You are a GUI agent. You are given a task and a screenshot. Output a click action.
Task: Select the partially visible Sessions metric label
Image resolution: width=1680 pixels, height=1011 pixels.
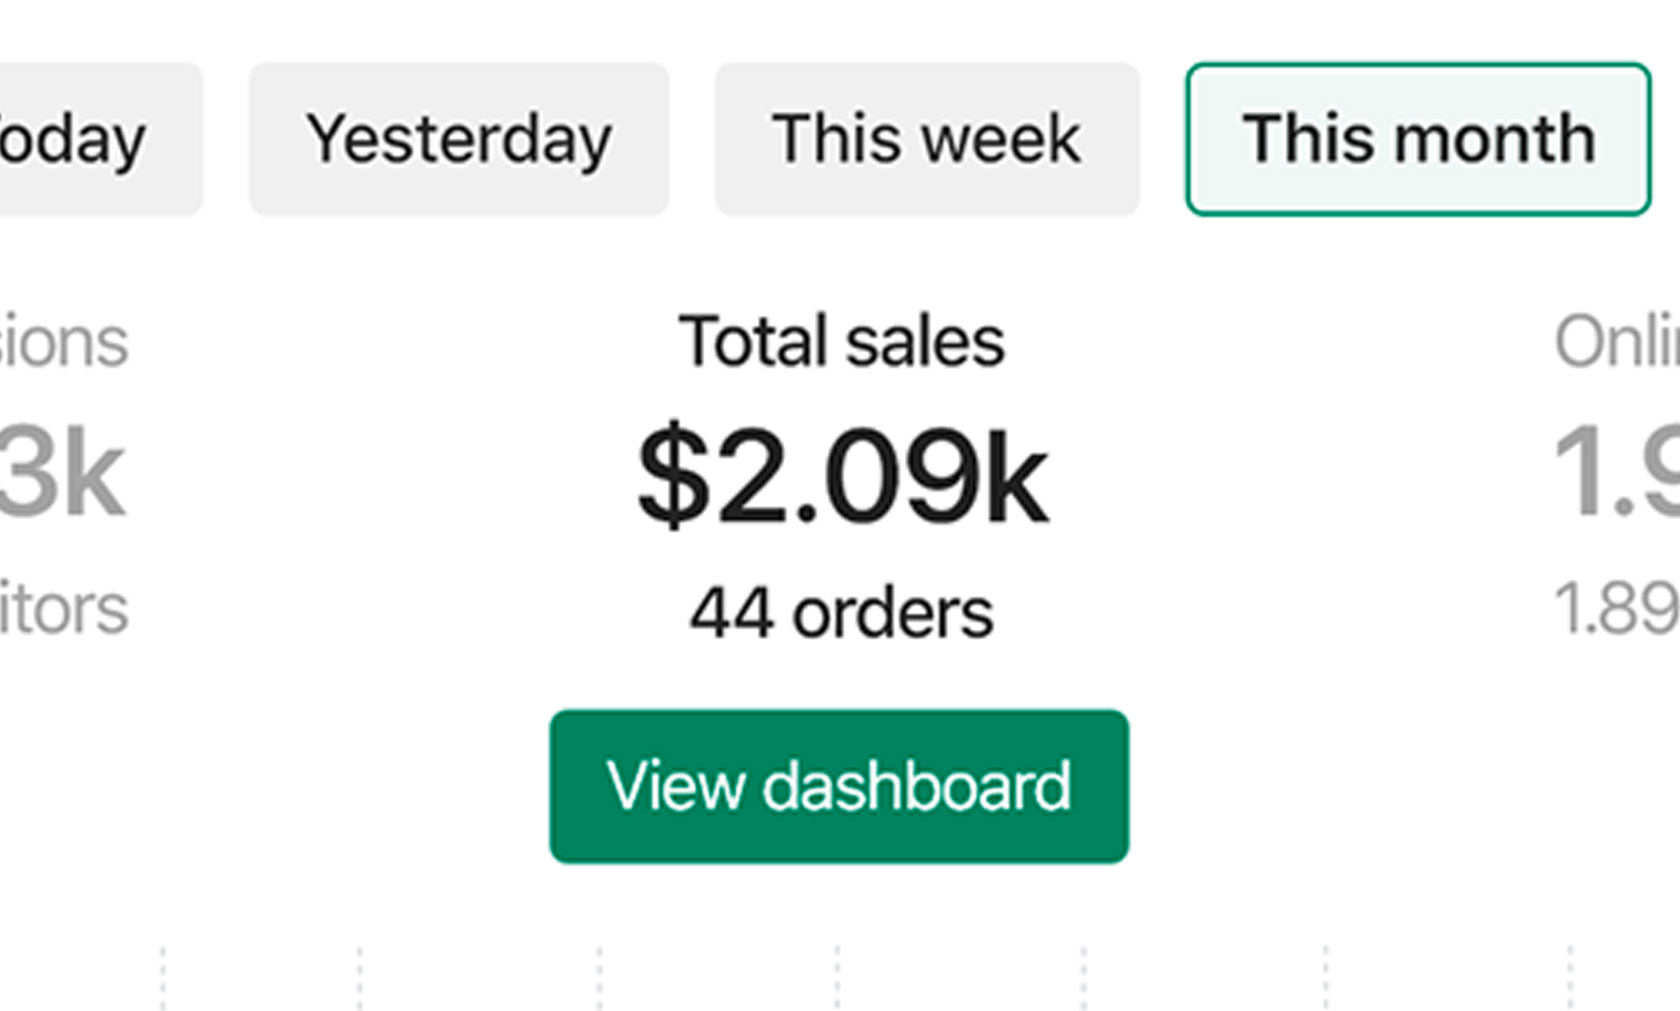click(x=62, y=343)
